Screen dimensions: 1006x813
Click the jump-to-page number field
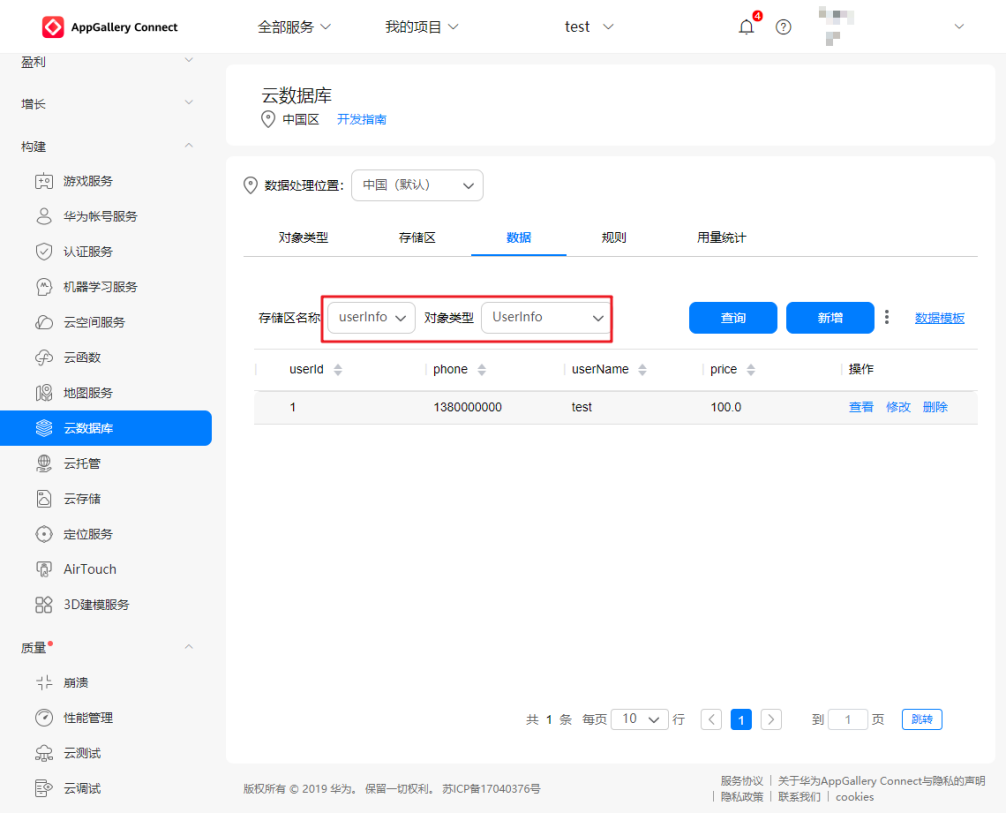click(x=848, y=719)
